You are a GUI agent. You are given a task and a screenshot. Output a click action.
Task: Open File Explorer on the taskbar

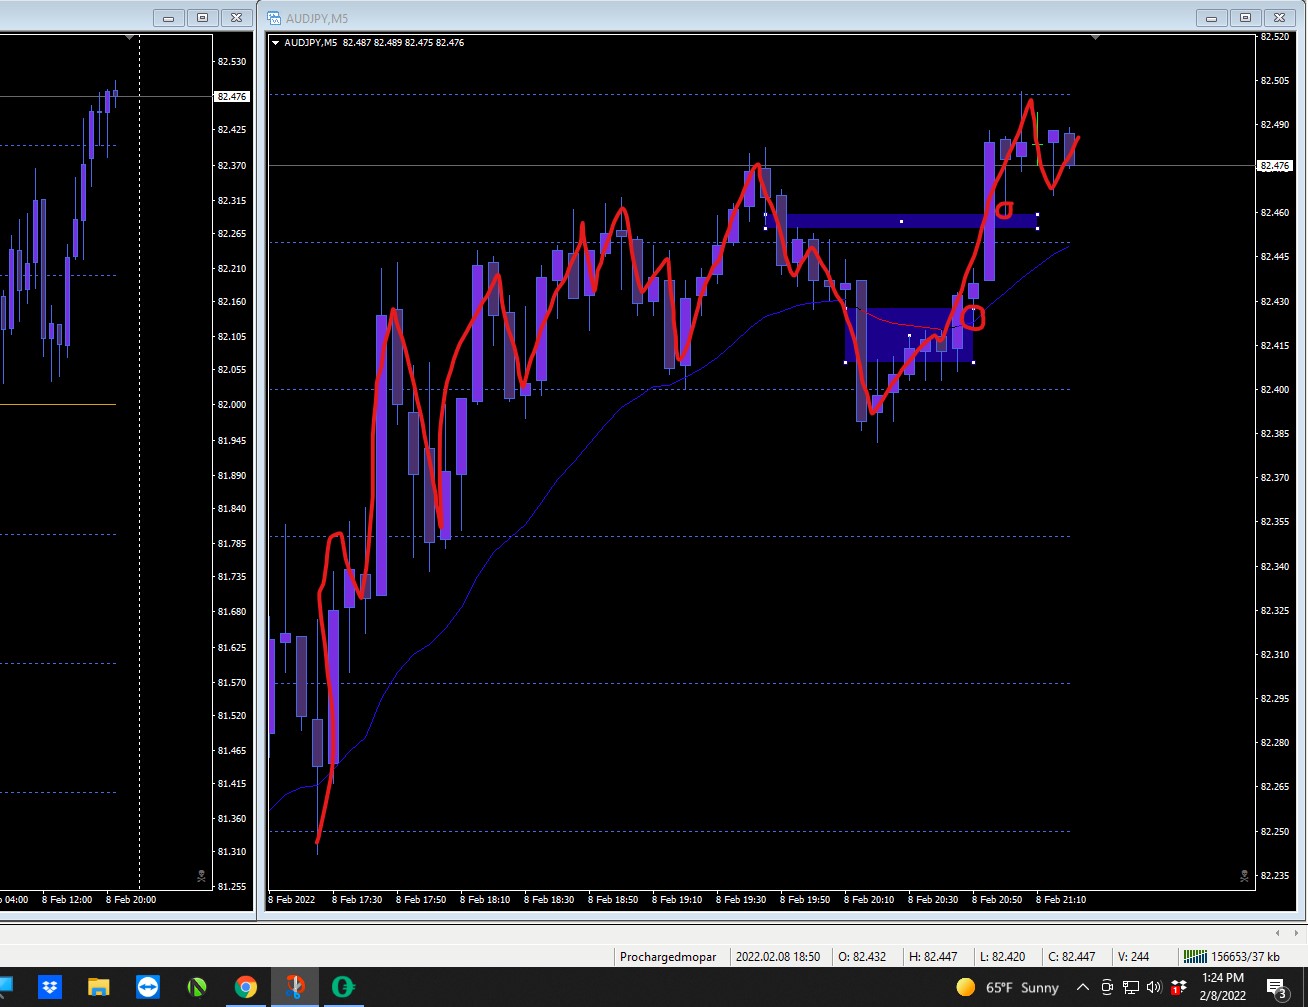[98, 987]
